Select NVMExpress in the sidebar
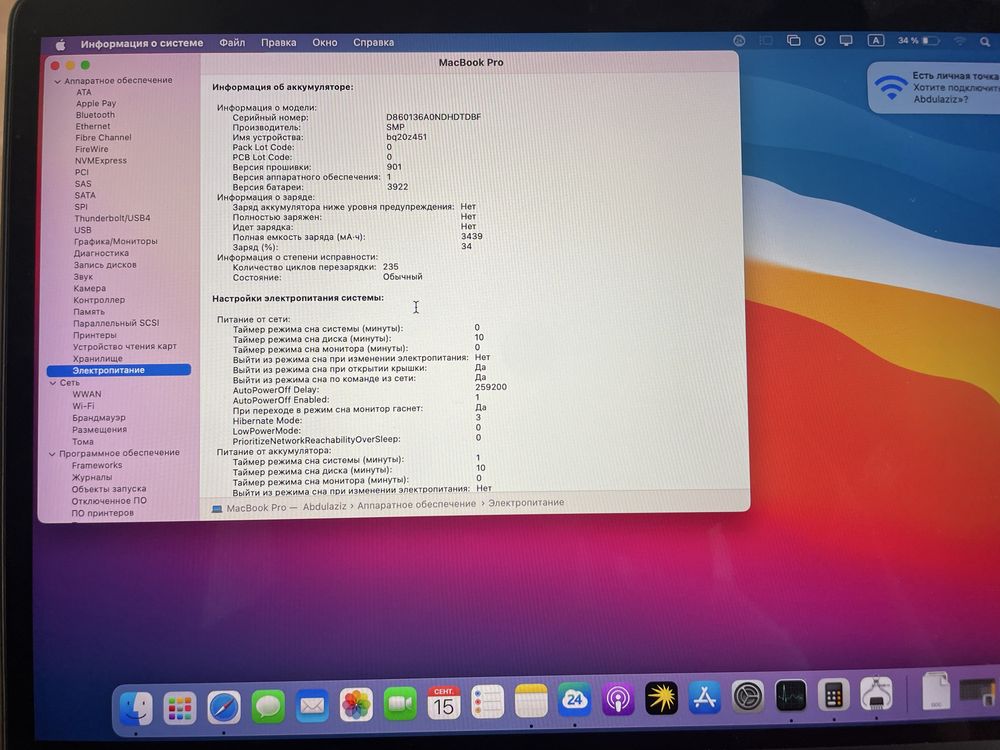The width and height of the screenshot is (1000, 750). click(x=101, y=161)
